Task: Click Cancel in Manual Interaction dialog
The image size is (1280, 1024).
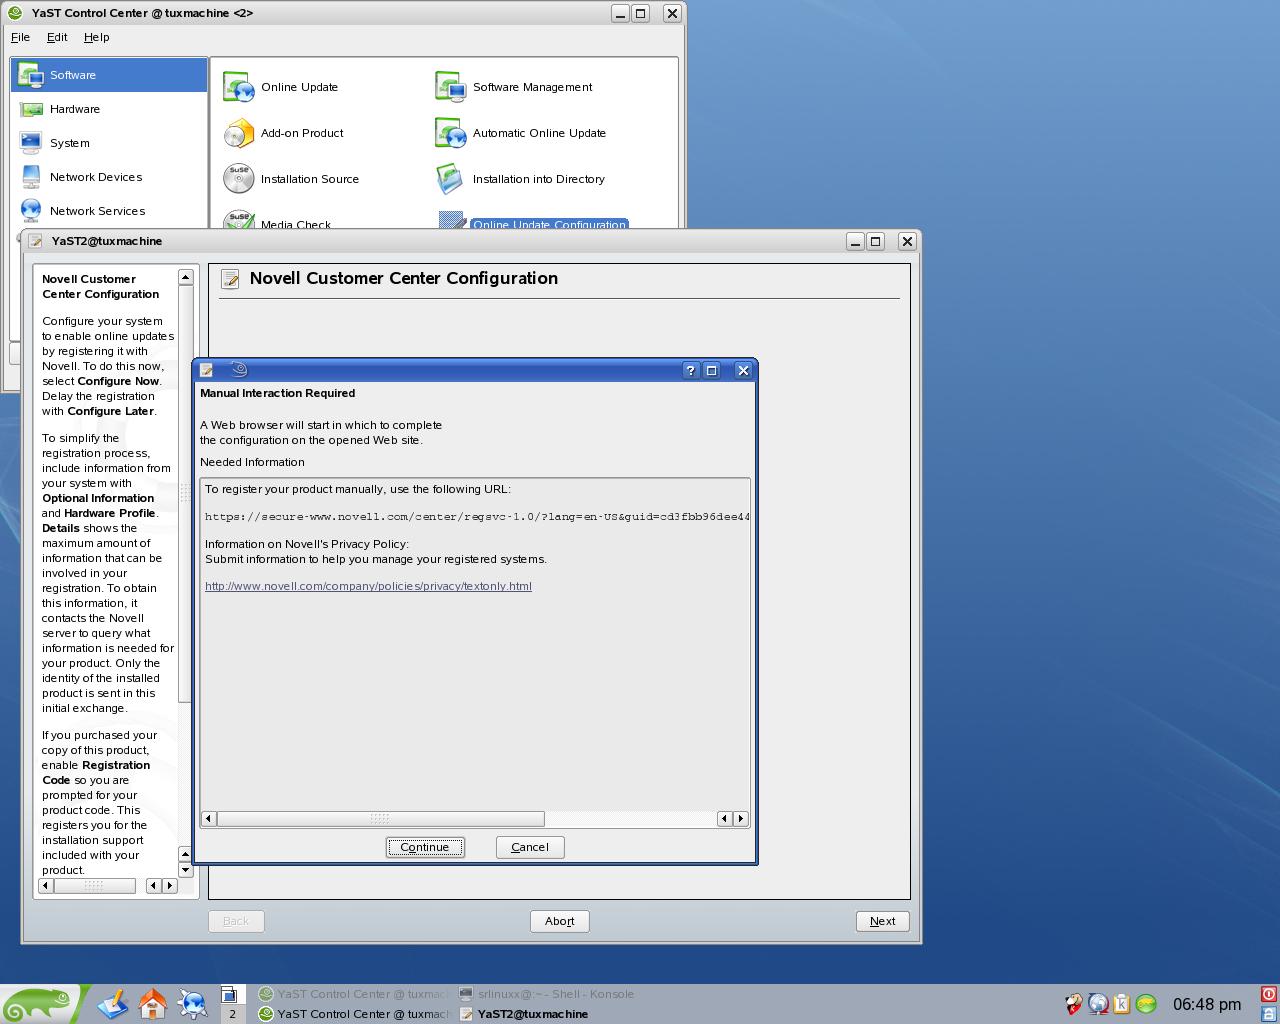Action: coord(530,847)
